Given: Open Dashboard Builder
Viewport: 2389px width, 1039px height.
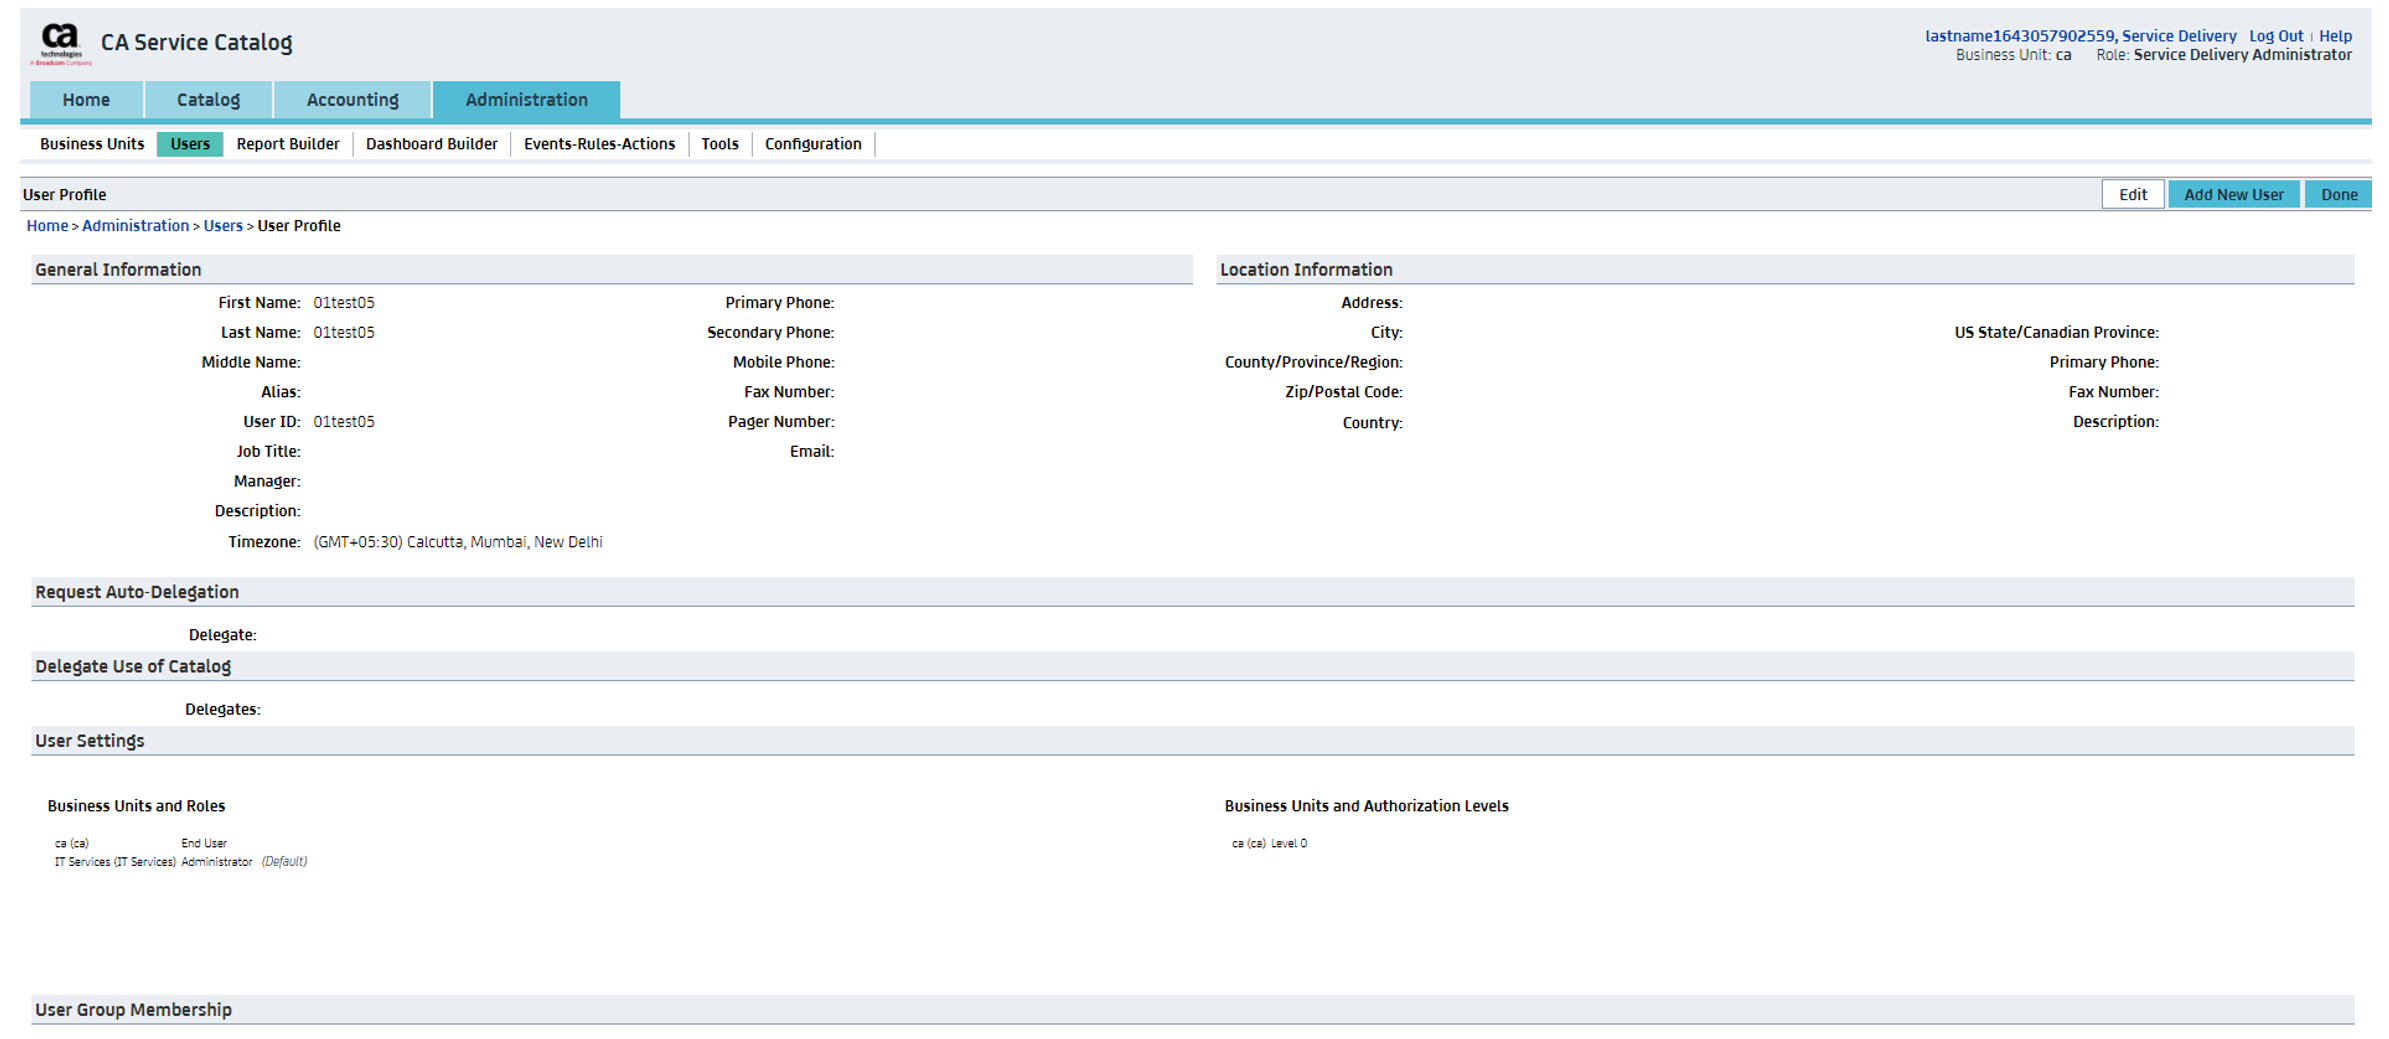Looking at the screenshot, I should pos(431,144).
